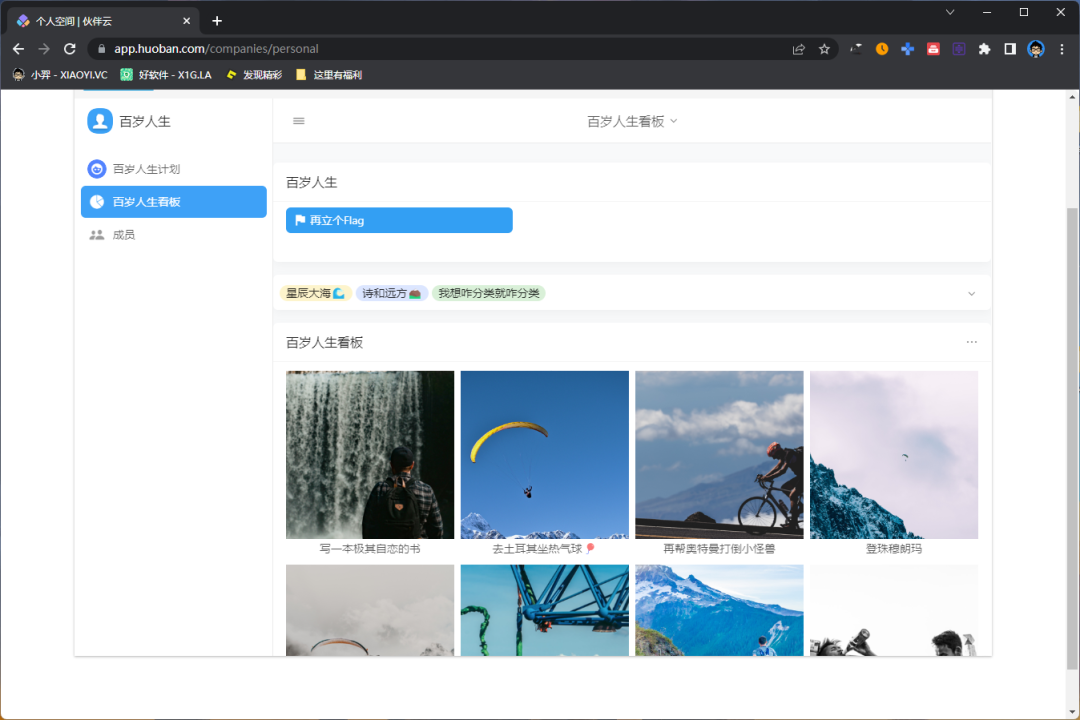
Task: Click the 成员 members icon
Action: [x=96, y=234]
